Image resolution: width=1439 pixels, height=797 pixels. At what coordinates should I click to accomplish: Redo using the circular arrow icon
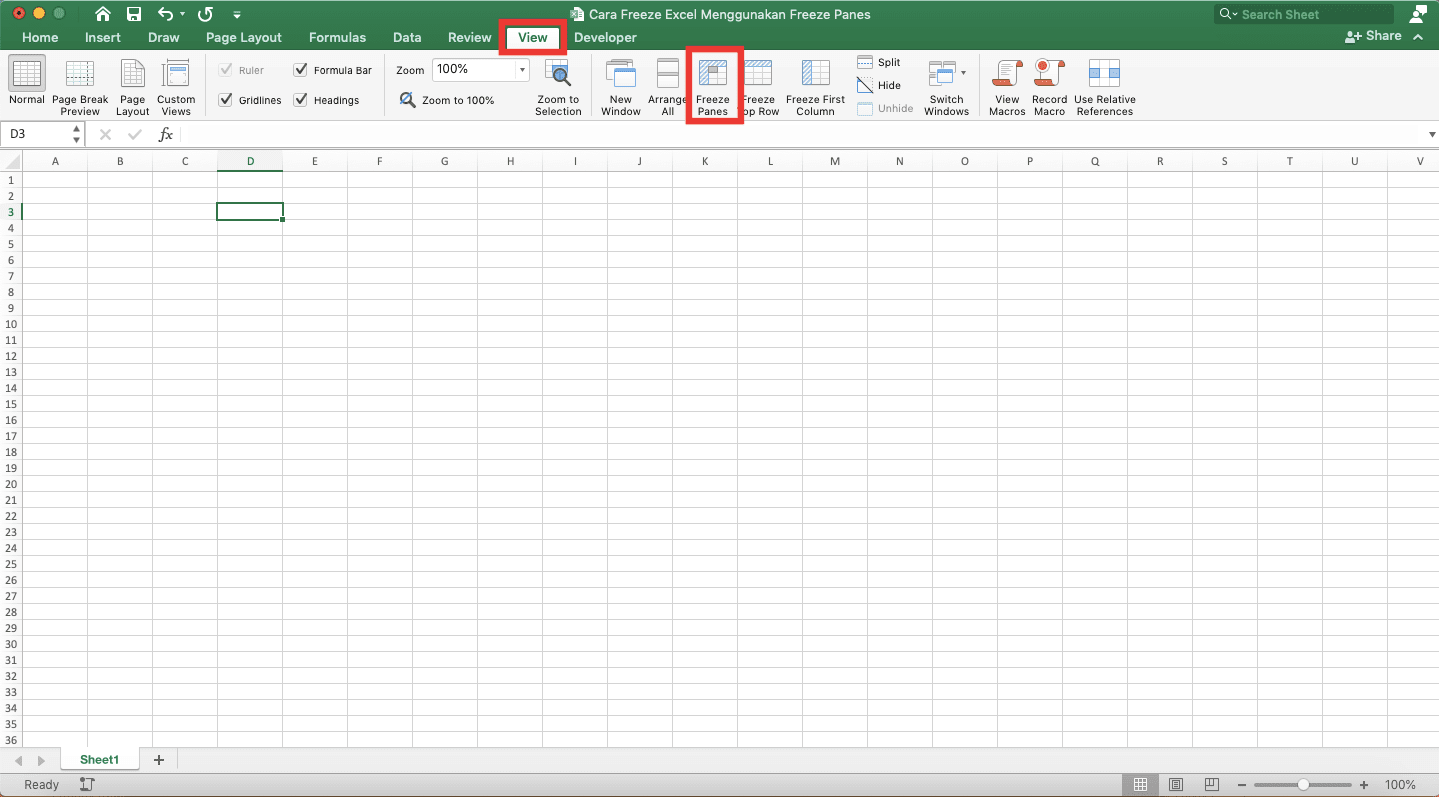pyautogui.click(x=205, y=14)
